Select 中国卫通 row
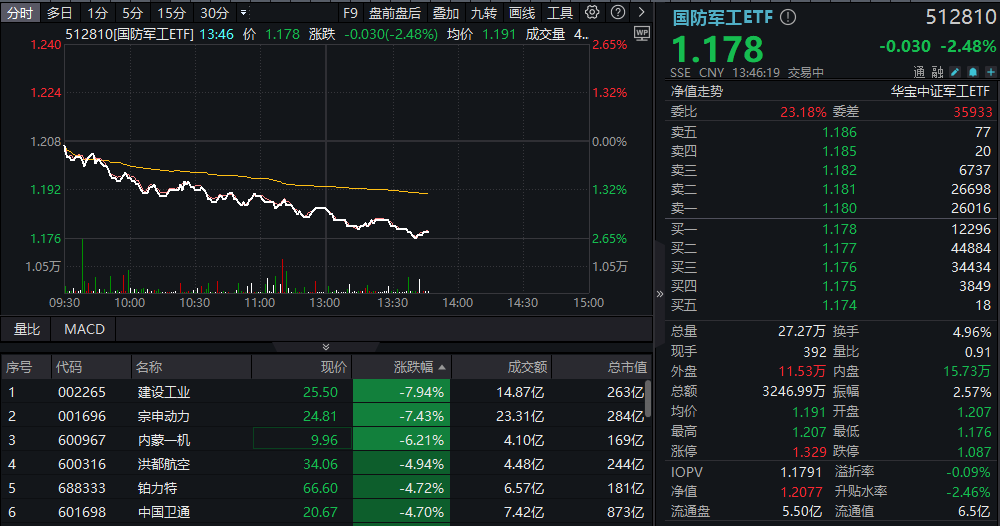 (x=324, y=512)
